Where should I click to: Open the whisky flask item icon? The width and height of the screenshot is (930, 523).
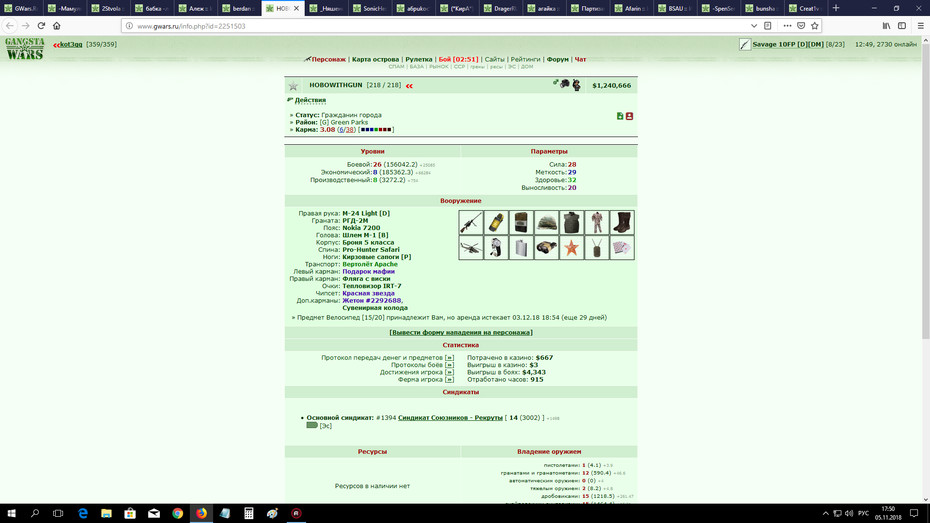pos(521,248)
